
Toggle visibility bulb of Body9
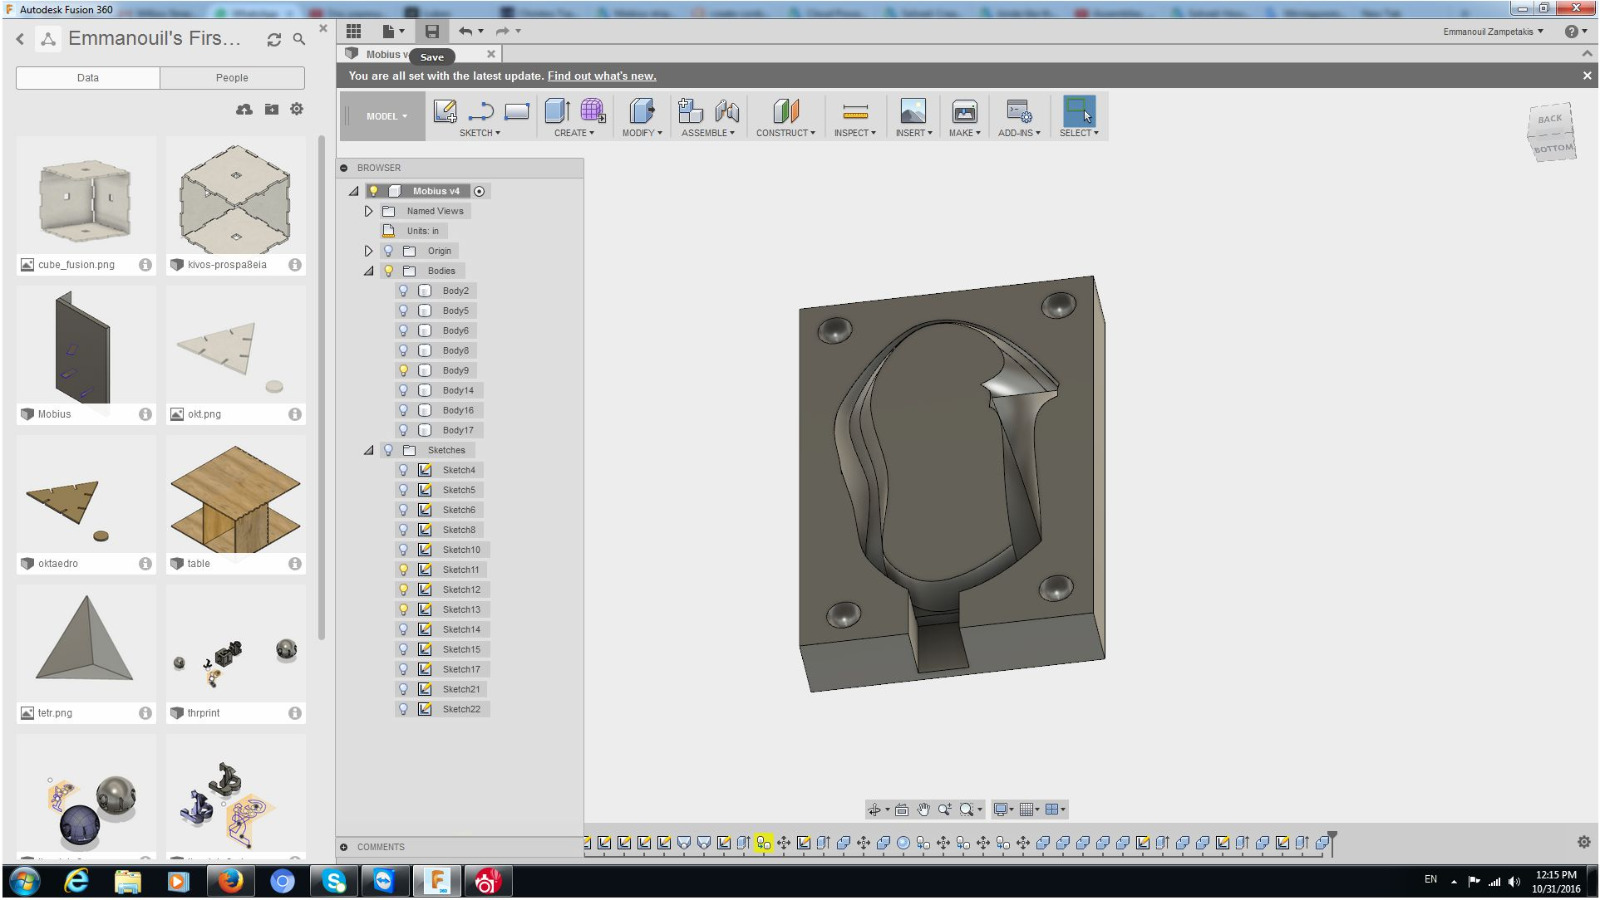pos(404,371)
